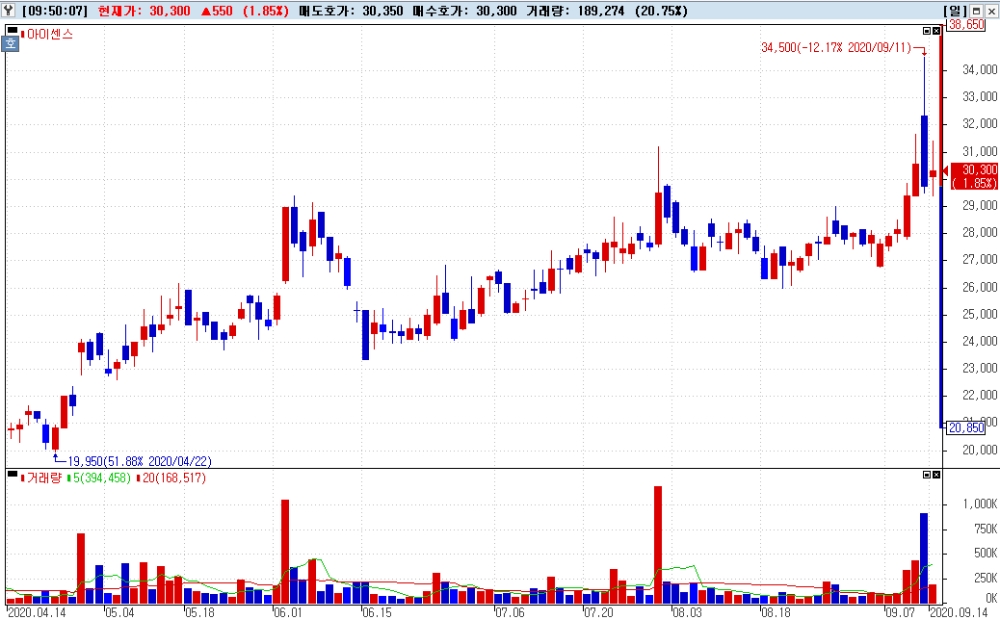Click the 현재가: 30,300 text in header
Screen dimensions: 1000x620
[x=144, y=11]
